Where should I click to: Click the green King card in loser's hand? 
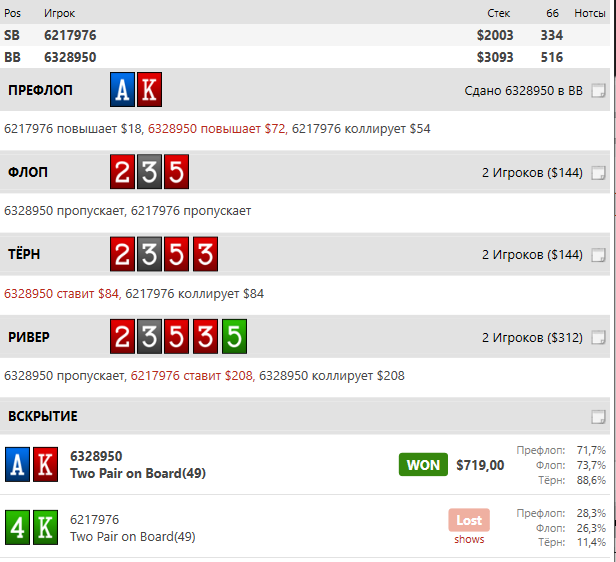click(x=46, y=527)
